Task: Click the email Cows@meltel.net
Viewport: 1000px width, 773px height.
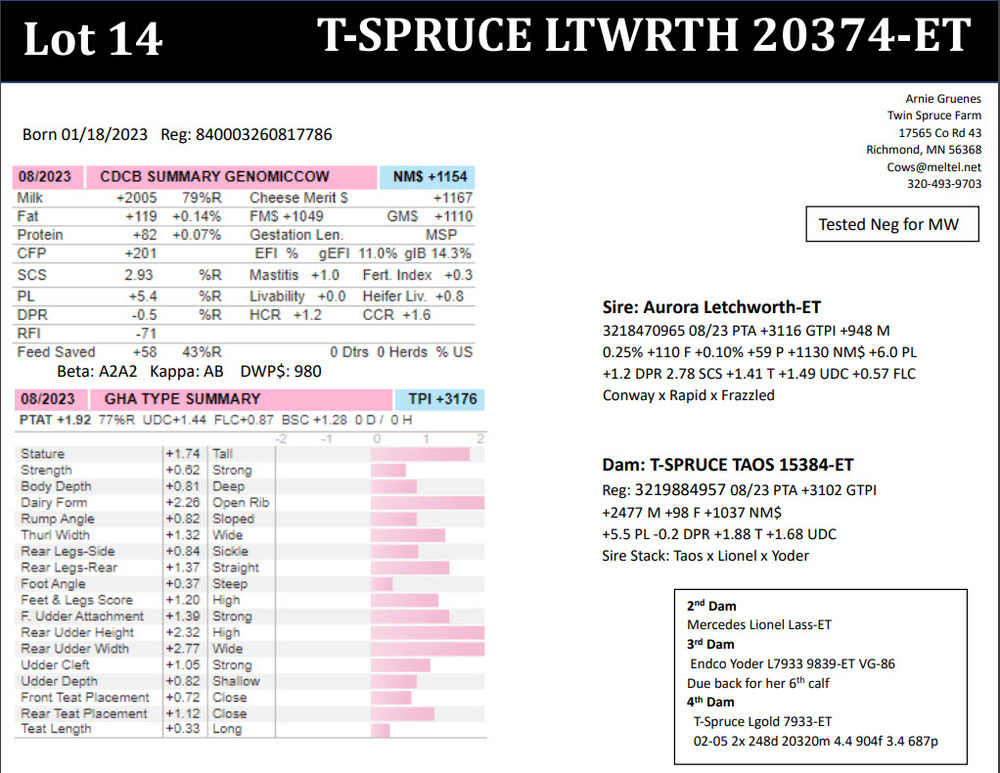Action: [x=934, y=167]
